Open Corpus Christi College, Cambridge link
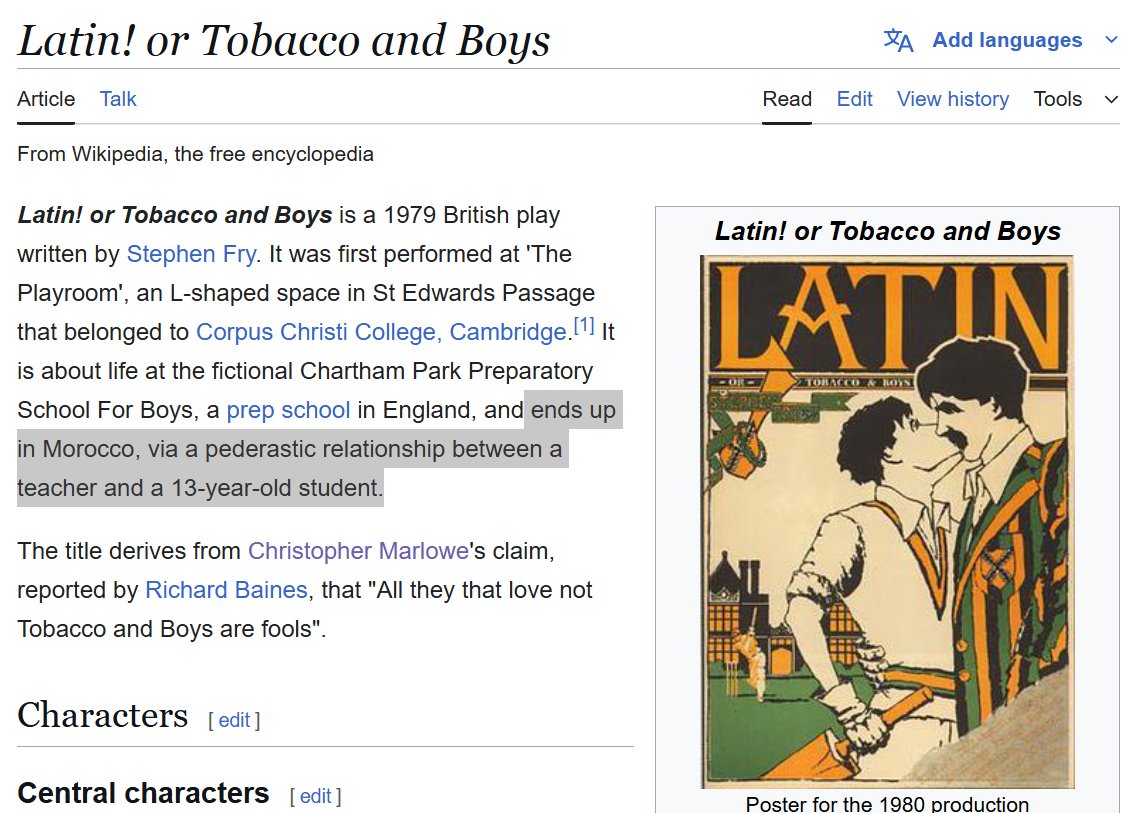This screenshot has width=1143, height=813. (x=381, y=332)
